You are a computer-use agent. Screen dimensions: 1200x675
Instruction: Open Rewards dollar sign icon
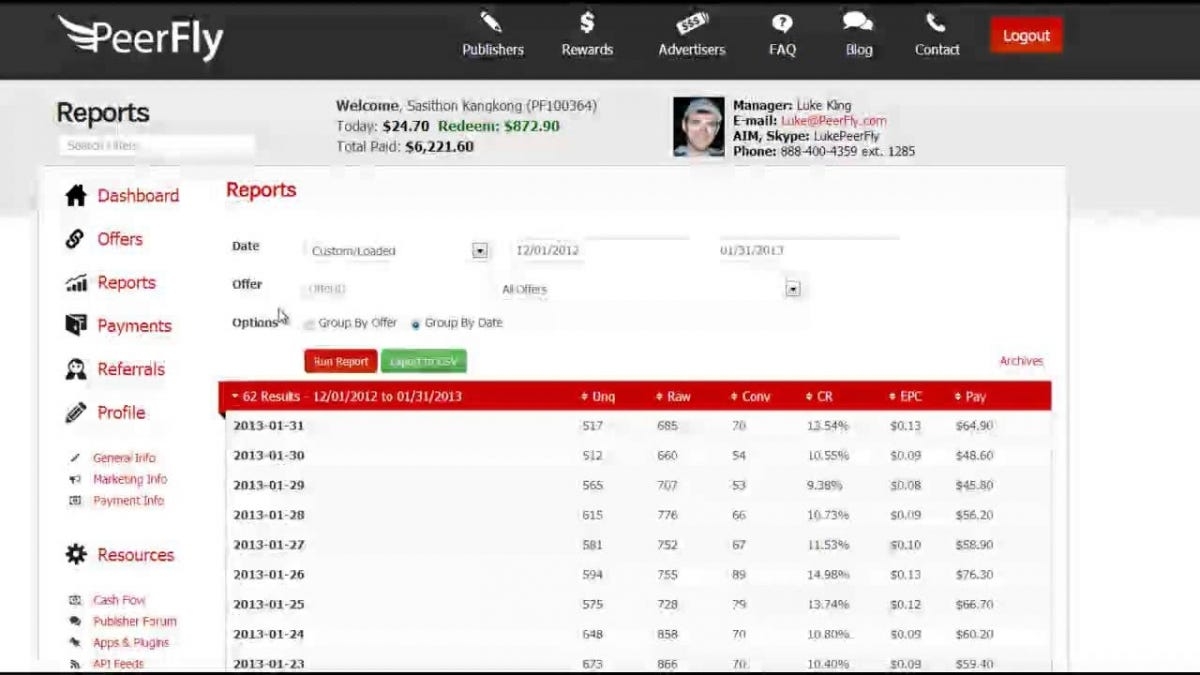[587, 22]
